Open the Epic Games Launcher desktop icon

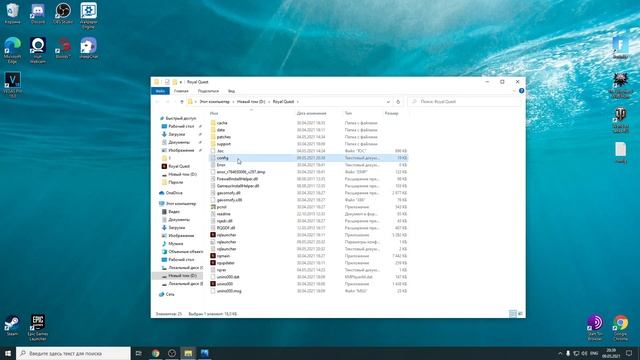(x=38, y=327)
